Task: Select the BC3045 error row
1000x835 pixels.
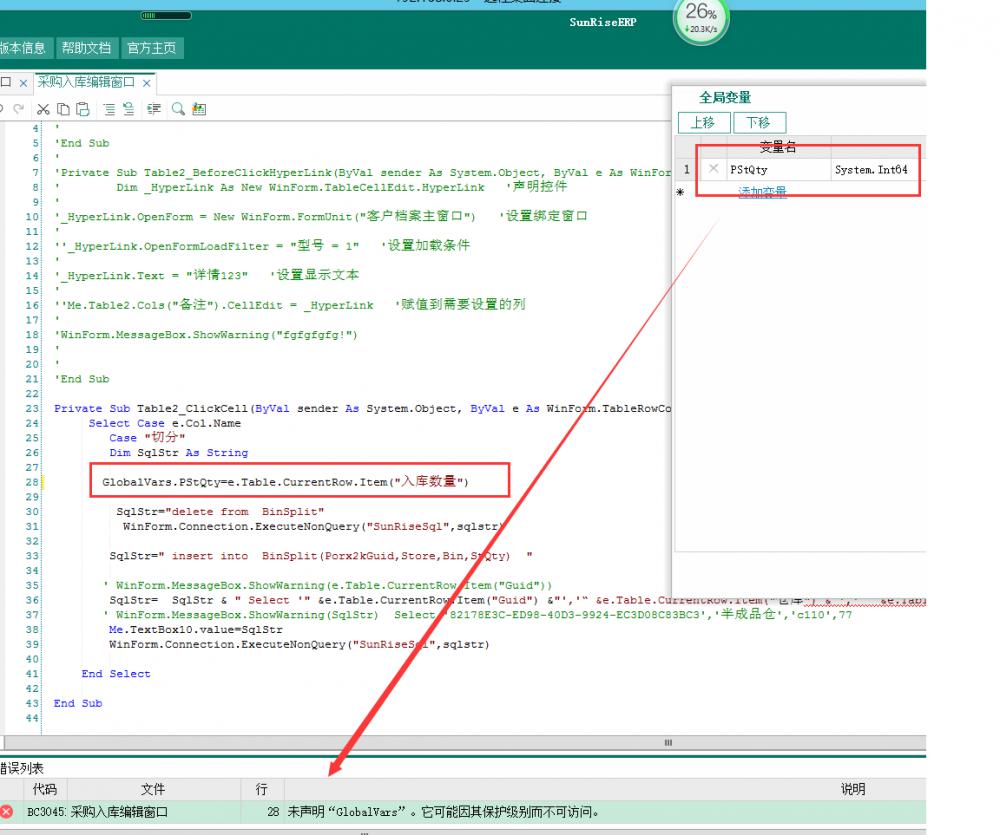Action: (x=463, y=811)
